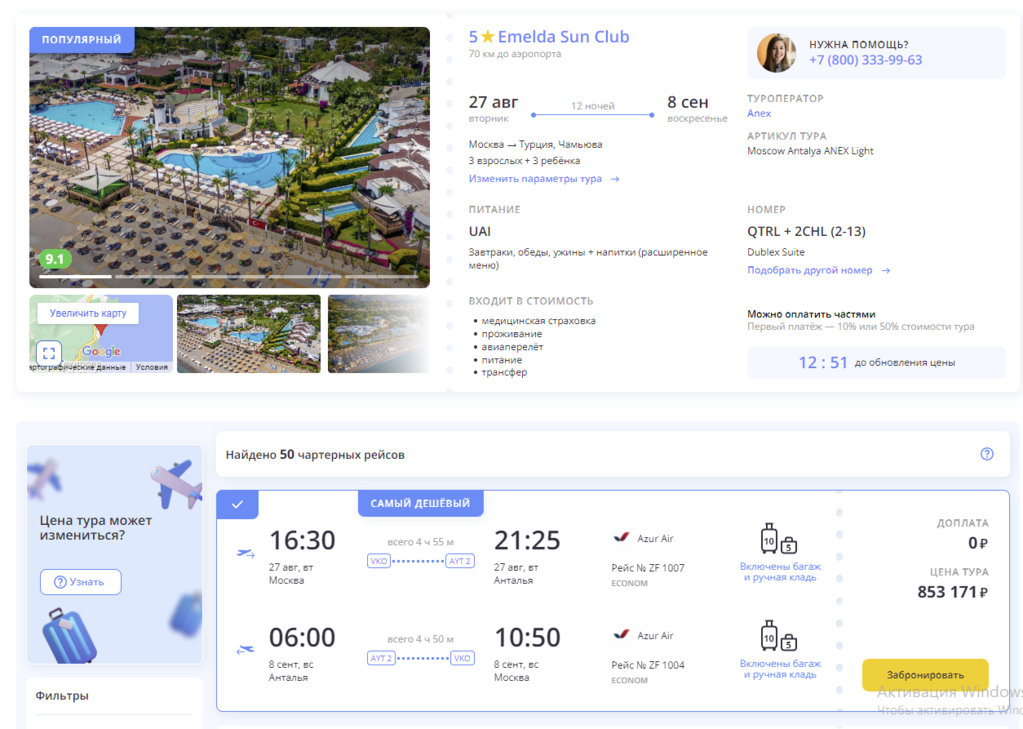This screenshot has height=729, width=1023.
Task: Click the Azur Air logo on flight ZF 1007
Action: click(621, 538)
